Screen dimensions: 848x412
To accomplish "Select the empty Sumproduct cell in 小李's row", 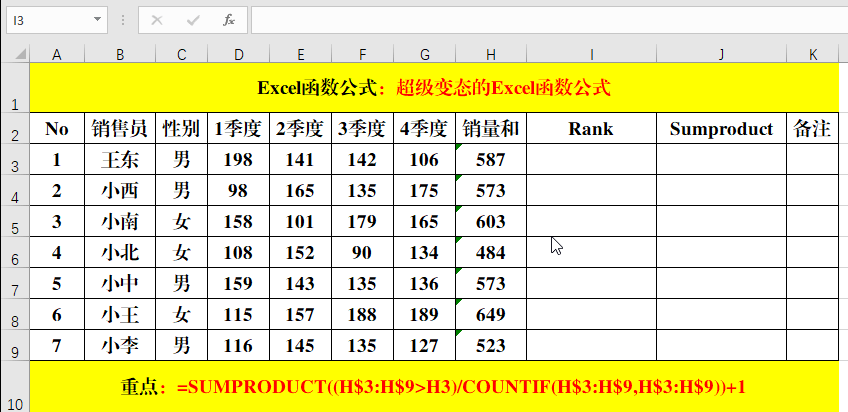I will click(x=721, y=345).
